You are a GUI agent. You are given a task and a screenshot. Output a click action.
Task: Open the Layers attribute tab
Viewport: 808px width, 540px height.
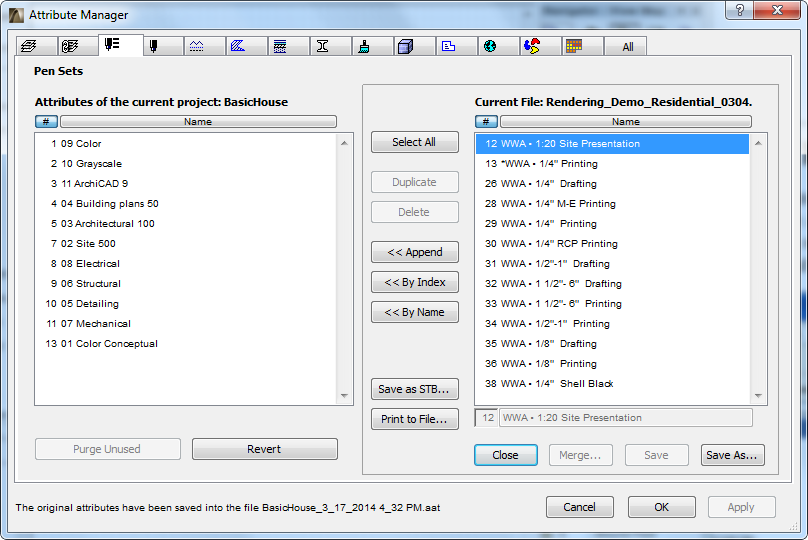36,46
